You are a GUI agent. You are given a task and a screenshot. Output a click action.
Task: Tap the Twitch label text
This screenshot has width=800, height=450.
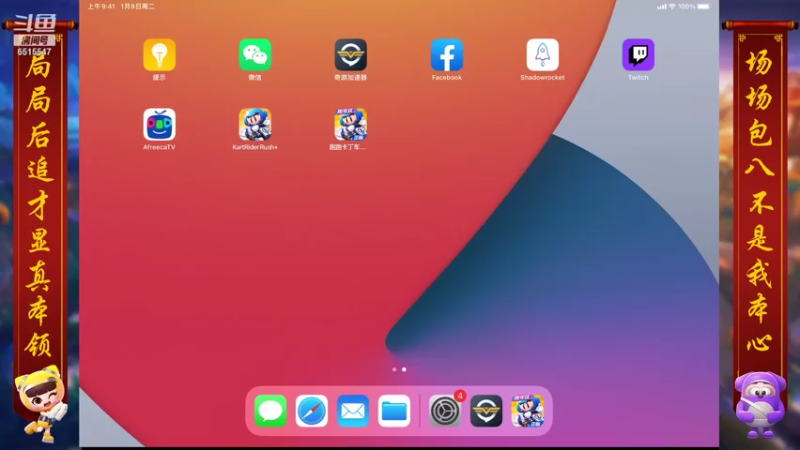[x=638, y=78]
